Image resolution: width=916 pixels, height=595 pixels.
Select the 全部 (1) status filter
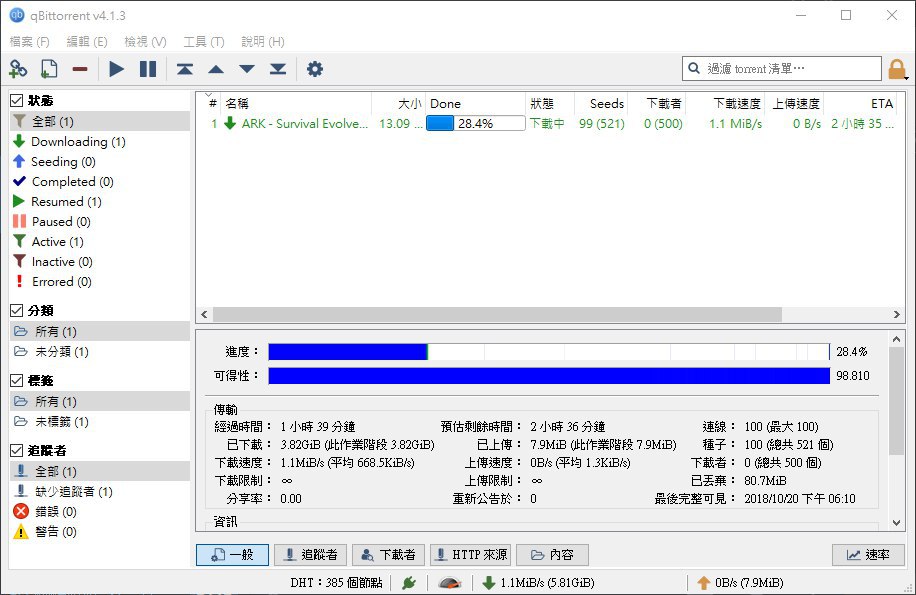(x=100, y=121)
